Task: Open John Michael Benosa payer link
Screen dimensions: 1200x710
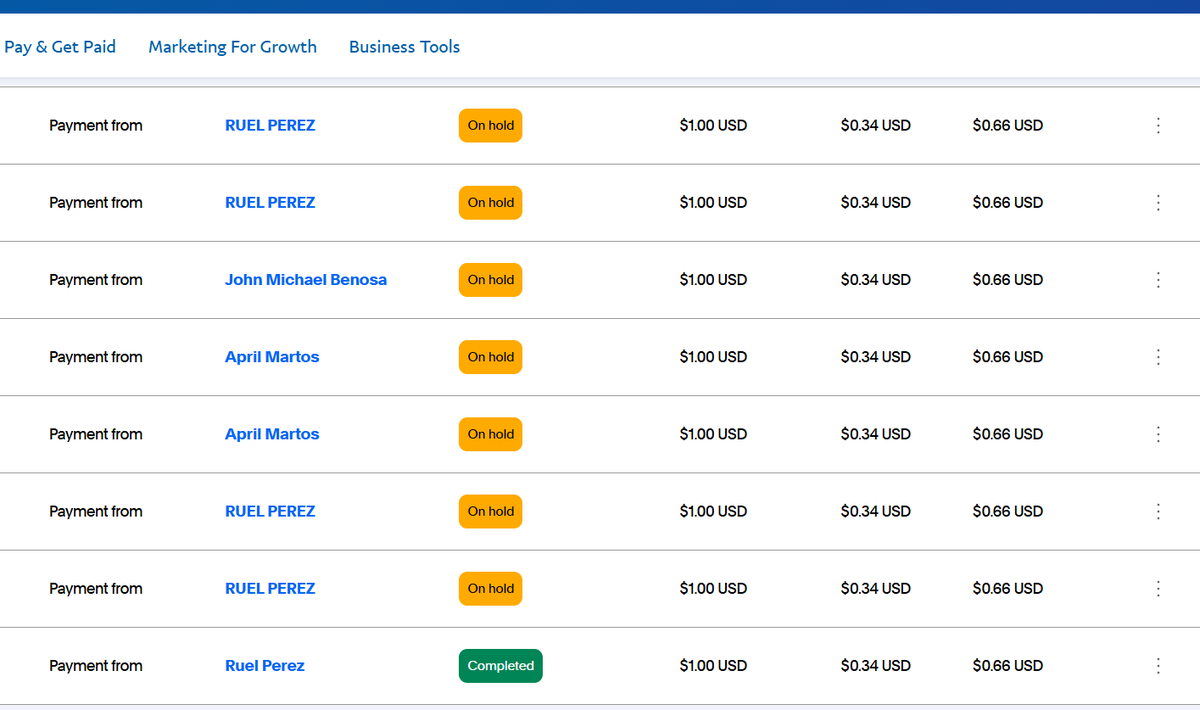Action: [x=306, y=280]
